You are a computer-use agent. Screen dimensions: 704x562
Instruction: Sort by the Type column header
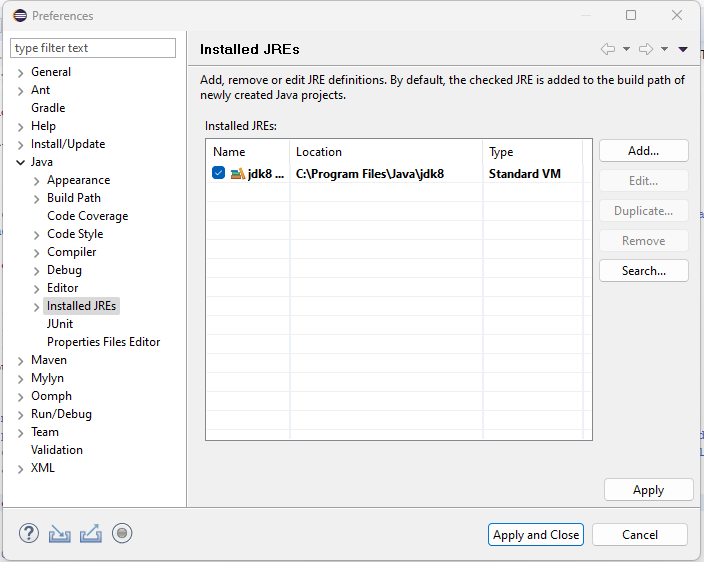pyautogui.click(x=532, y=152)
